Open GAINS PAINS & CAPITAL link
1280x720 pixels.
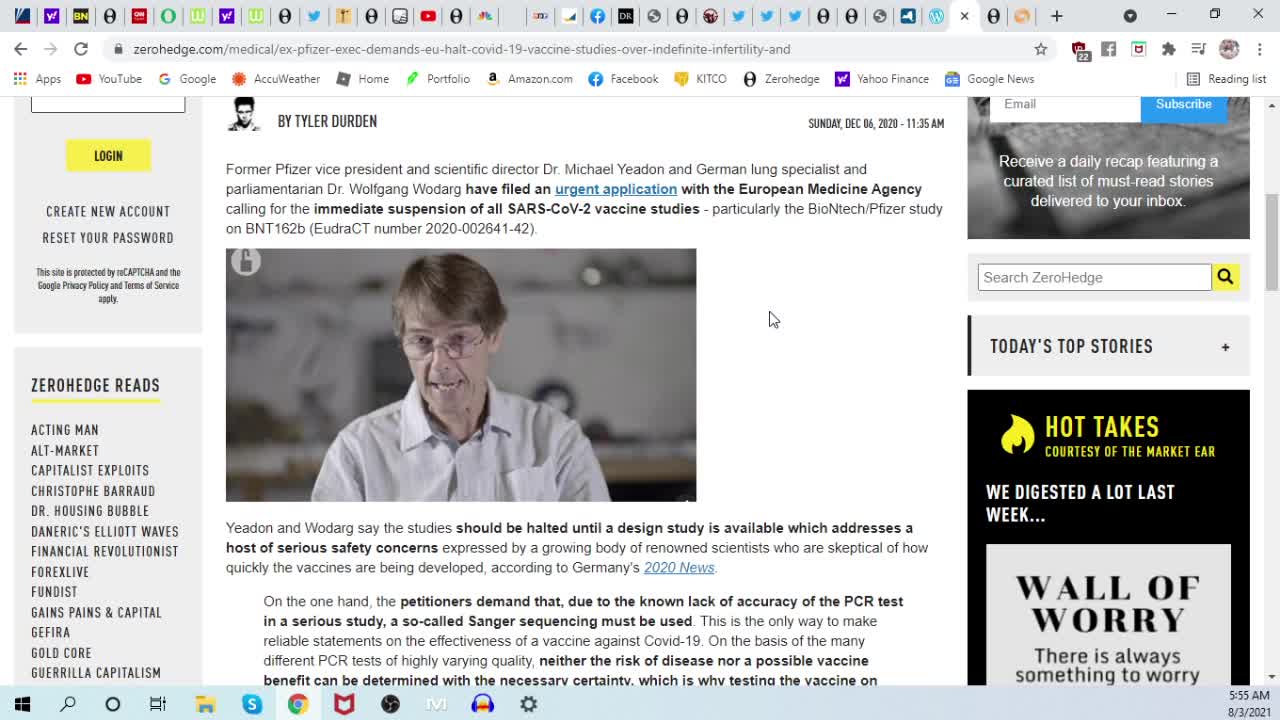(96, 612)
